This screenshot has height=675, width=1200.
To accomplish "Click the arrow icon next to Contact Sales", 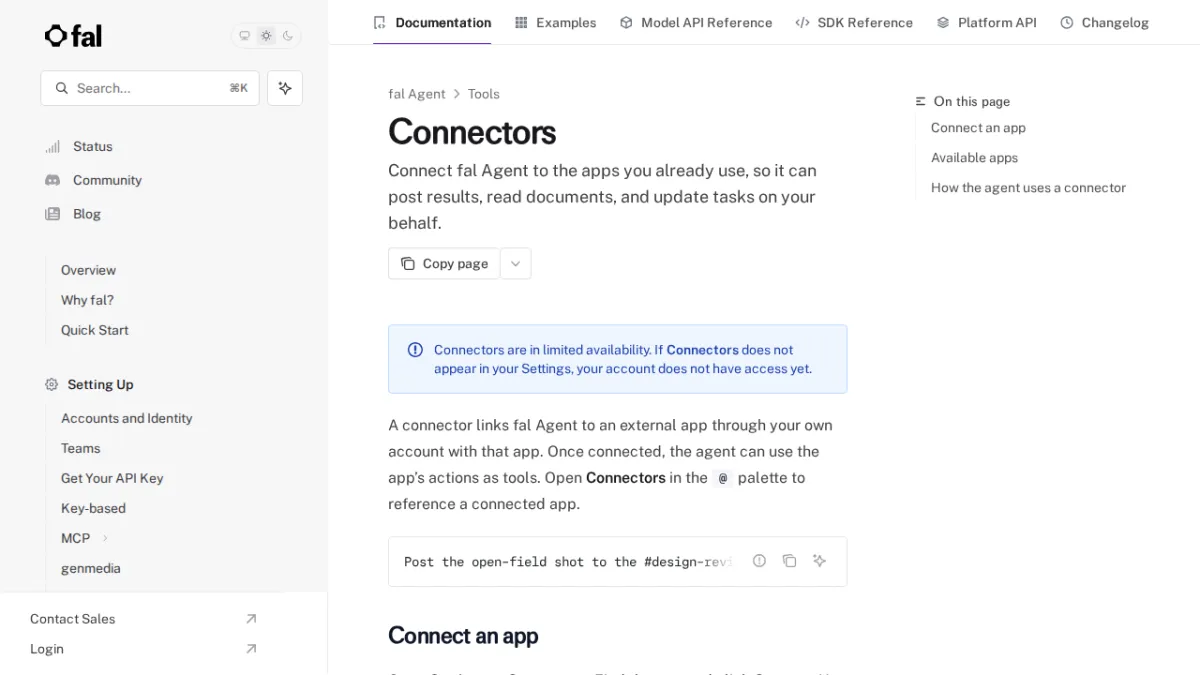I will (251, 619).
